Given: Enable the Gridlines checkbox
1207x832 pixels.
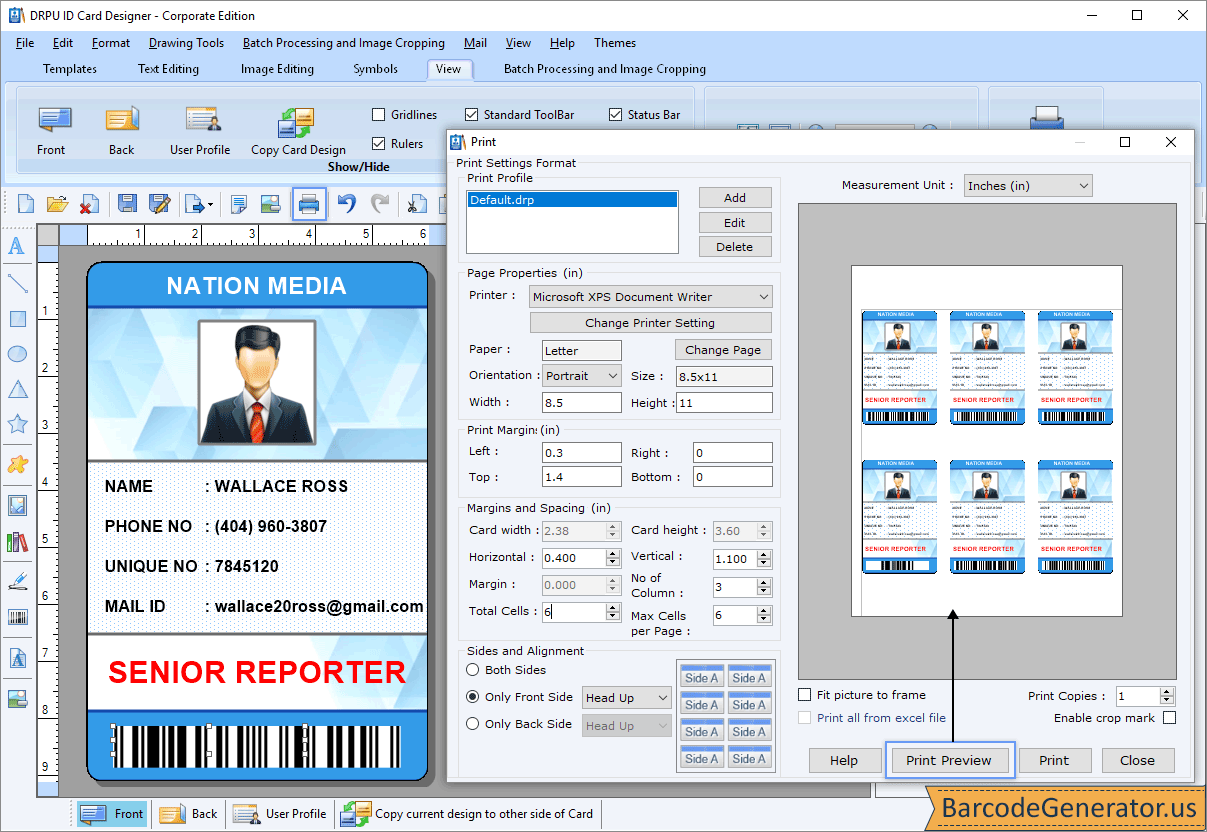Looking at the screenshot, I should tap(379, 115).
